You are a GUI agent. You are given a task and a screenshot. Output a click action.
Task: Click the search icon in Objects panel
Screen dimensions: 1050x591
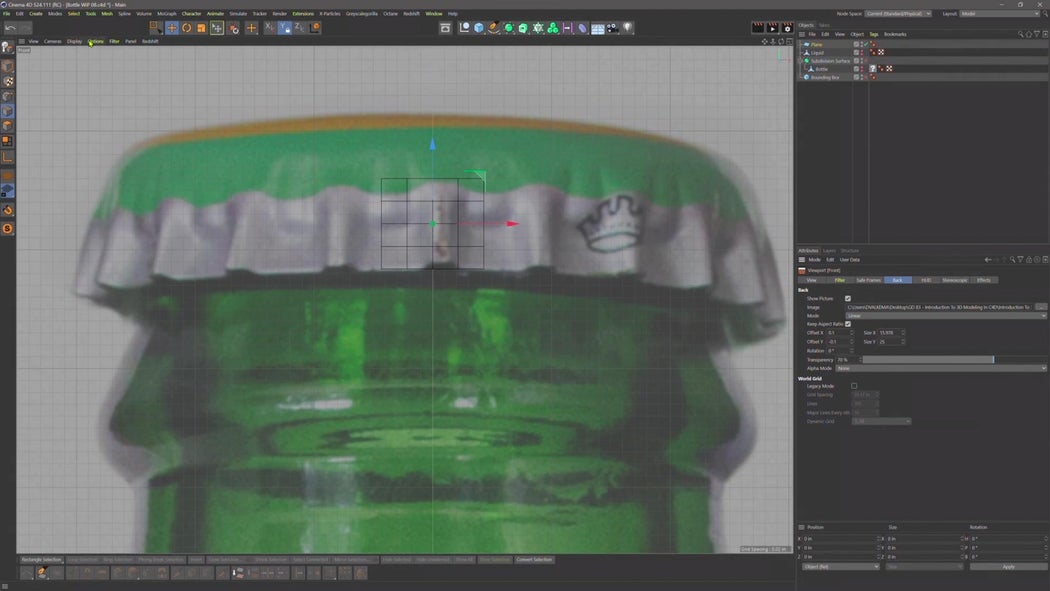point(1021,34)
